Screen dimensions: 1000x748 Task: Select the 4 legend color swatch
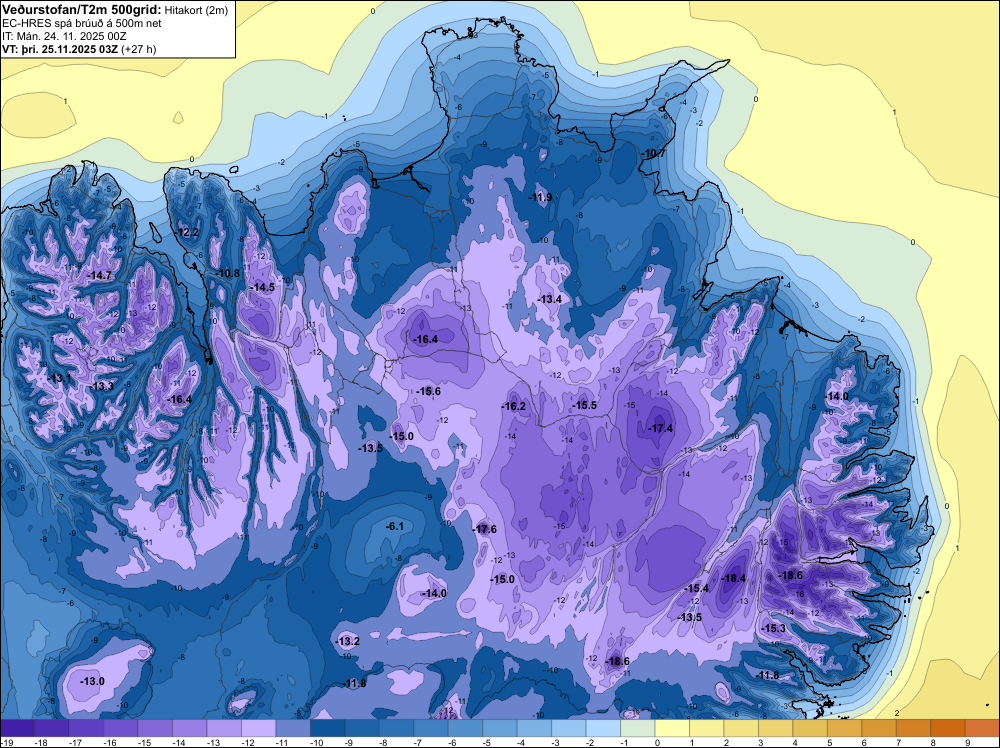tap(809, 728)
